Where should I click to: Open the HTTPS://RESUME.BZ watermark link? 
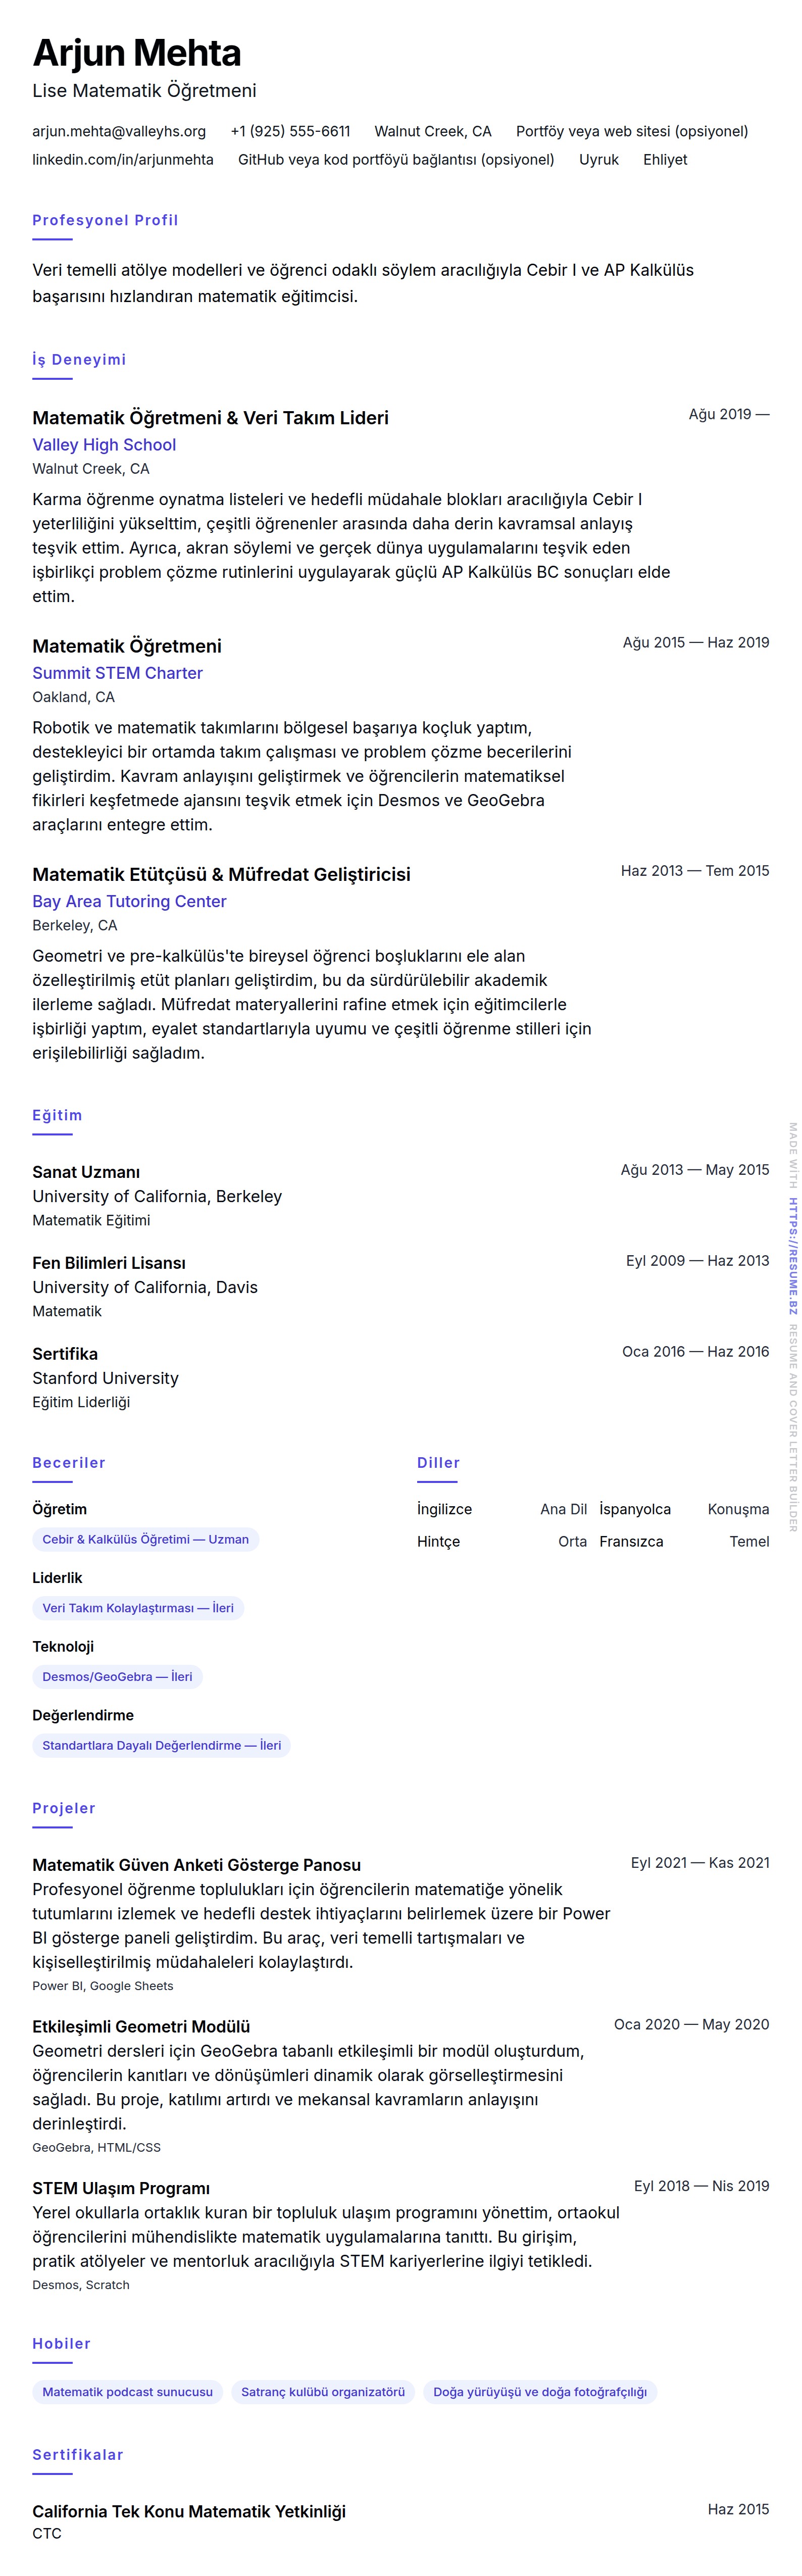[793, 1255]
